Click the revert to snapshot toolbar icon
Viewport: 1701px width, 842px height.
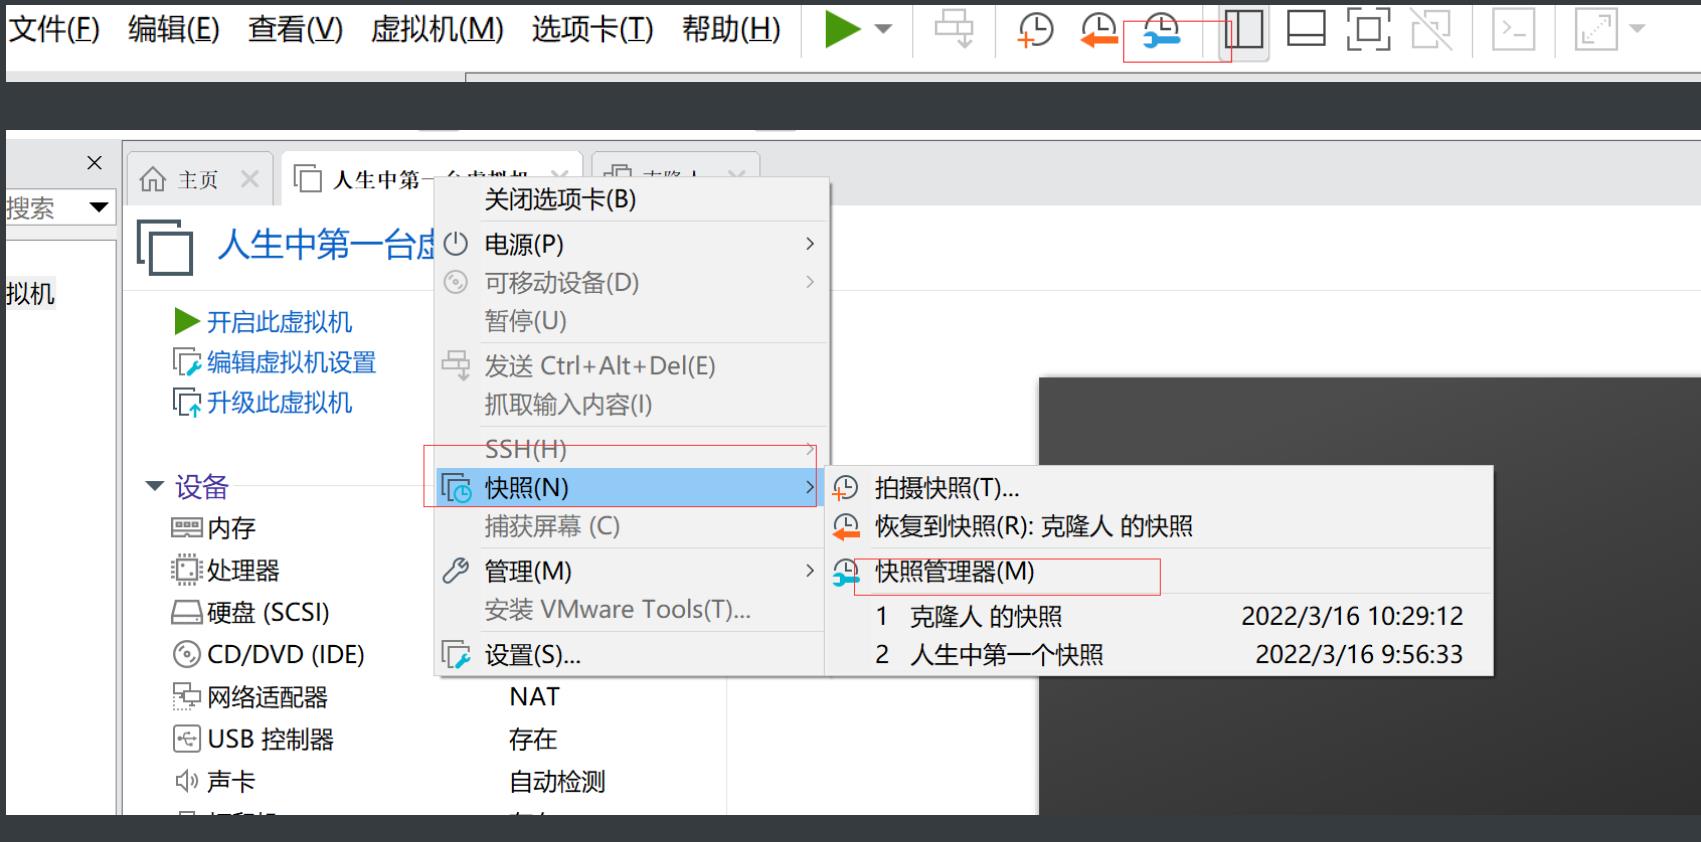(1099, 29)
